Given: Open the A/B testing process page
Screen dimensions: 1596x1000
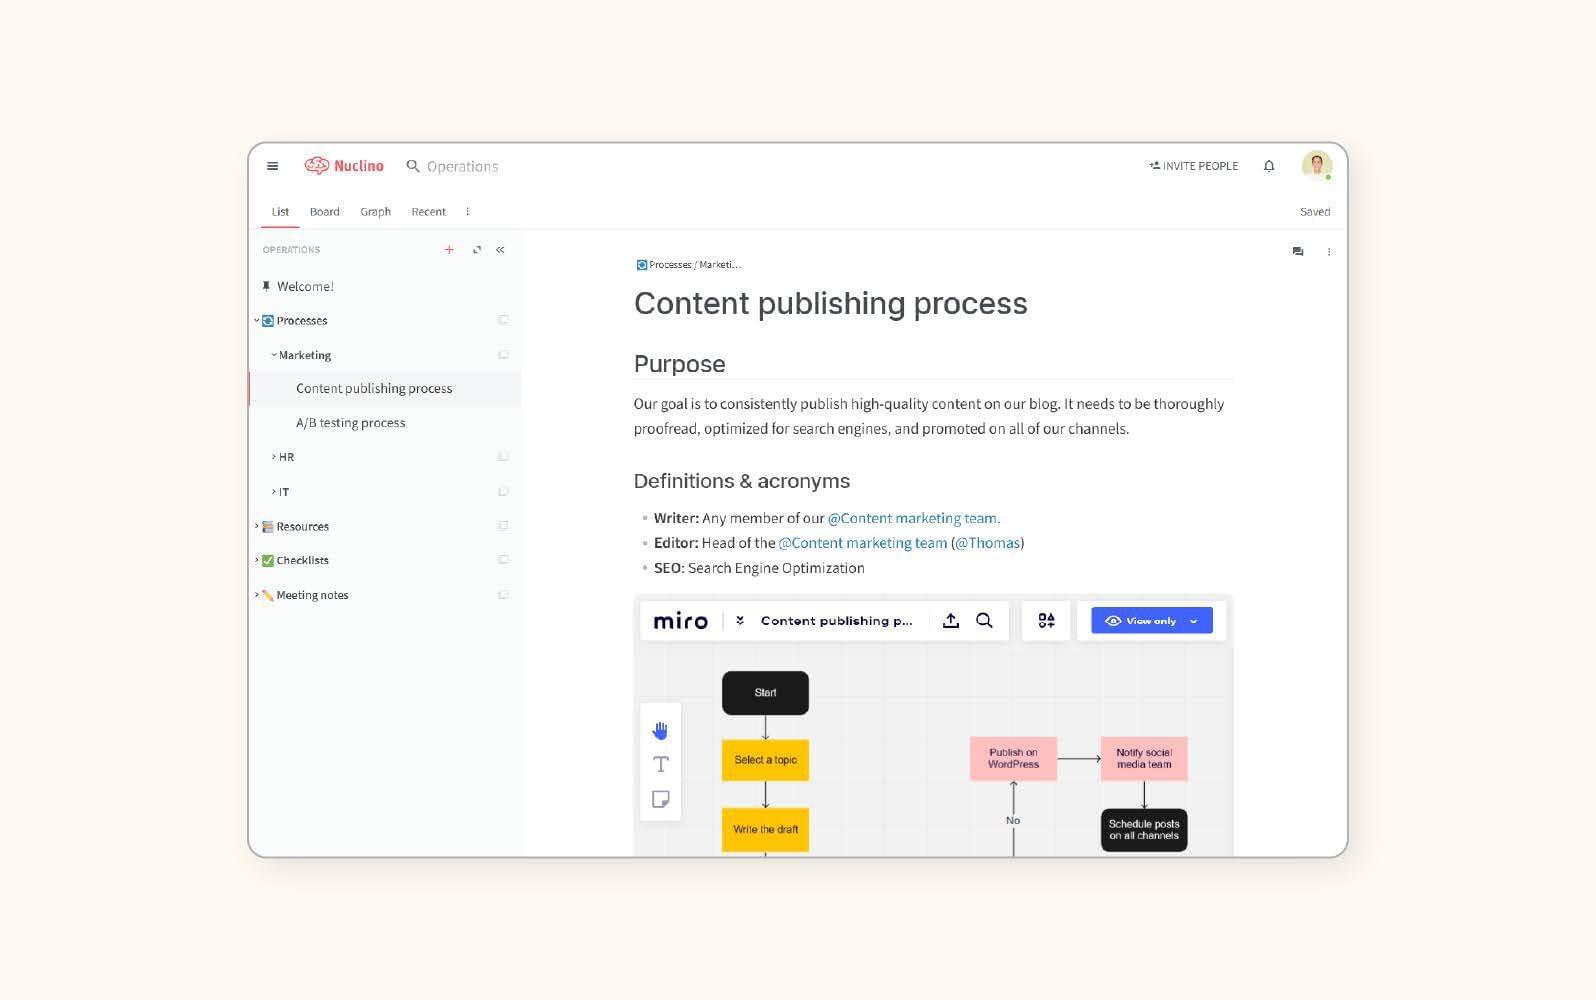Looking at the screenshot, I should (x=350, y=423).
